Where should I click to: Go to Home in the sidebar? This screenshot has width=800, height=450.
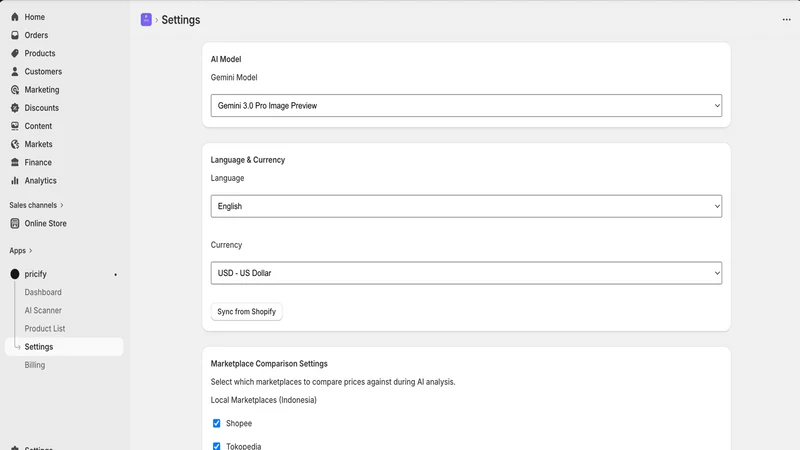pos(34,17)
